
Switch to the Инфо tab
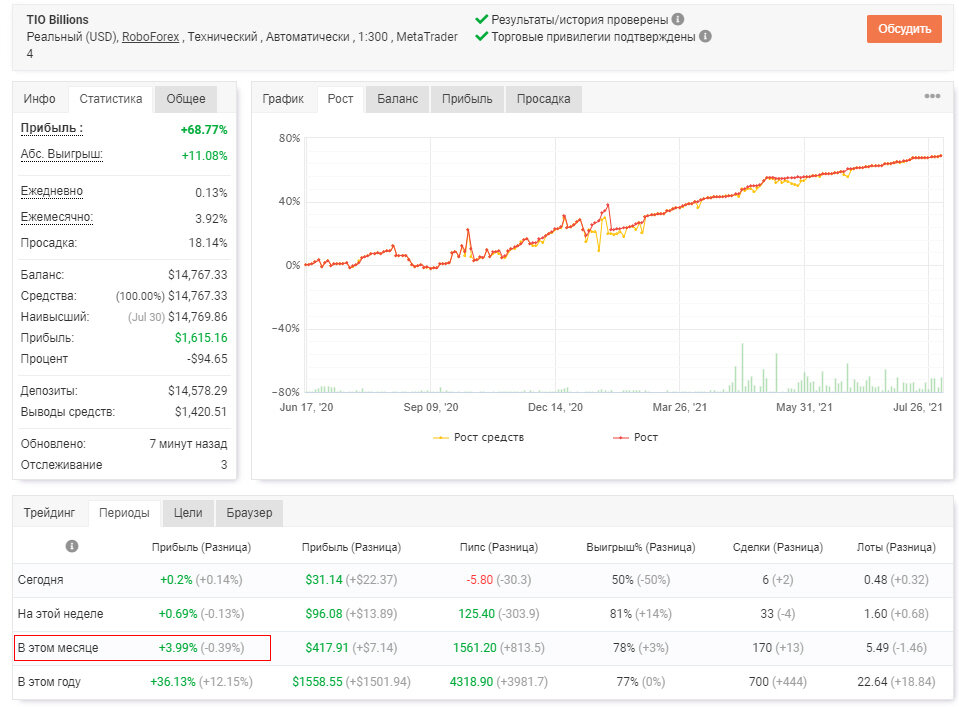click(39, 98)
